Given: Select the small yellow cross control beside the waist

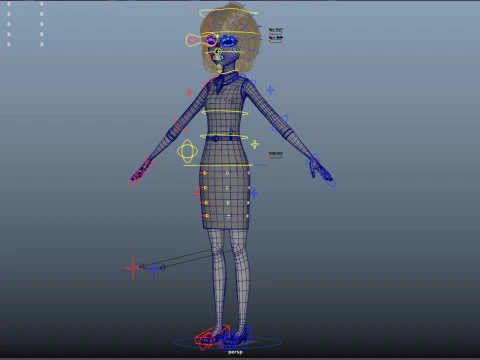Looking at the screenshot, I should point(255,144).
